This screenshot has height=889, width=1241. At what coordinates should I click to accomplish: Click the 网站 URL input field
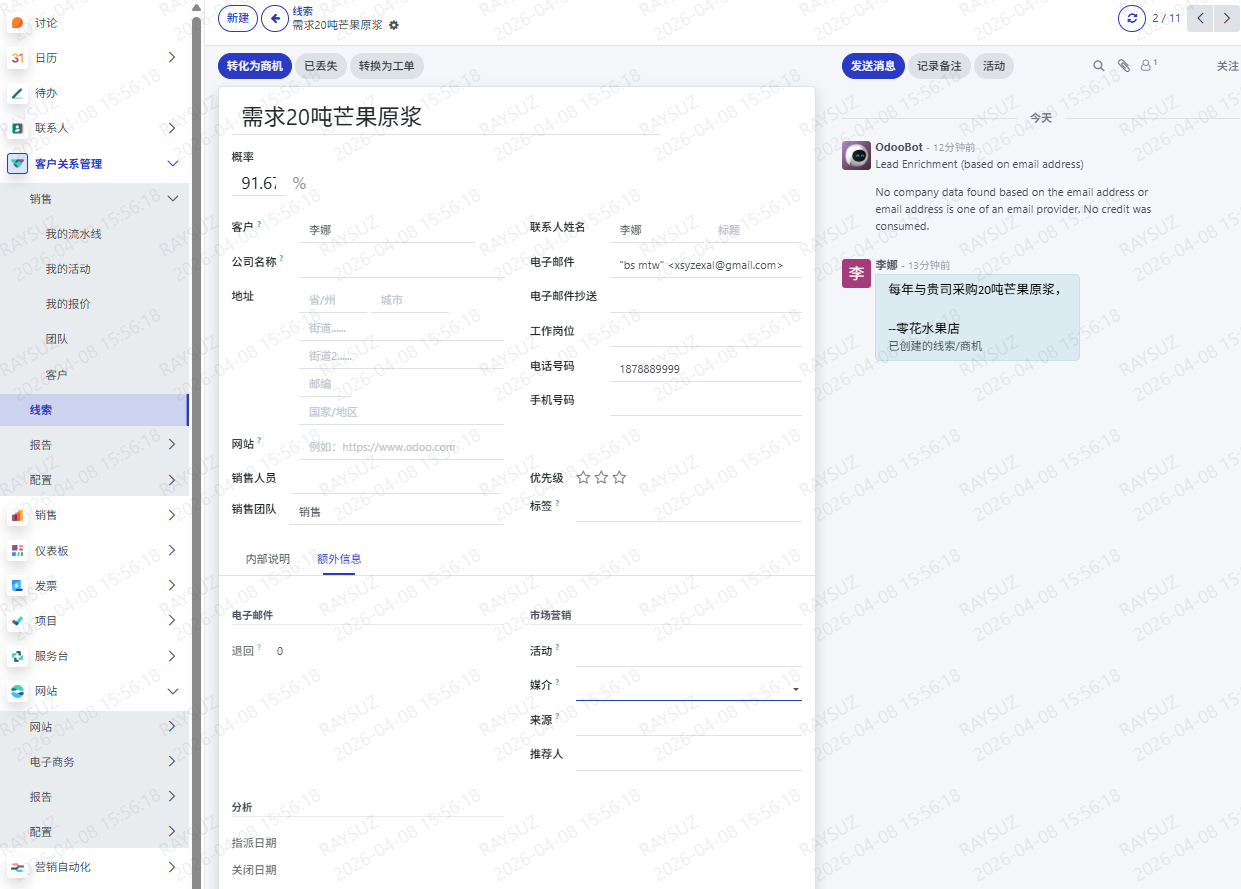point(401,447)
